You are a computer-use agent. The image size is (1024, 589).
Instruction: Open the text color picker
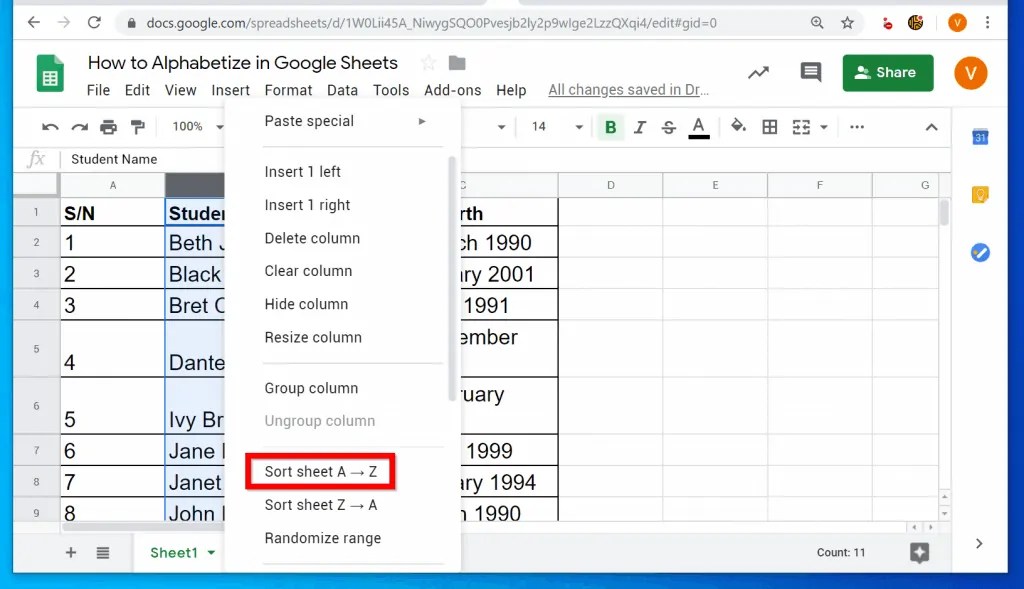(x=698, y=127)
